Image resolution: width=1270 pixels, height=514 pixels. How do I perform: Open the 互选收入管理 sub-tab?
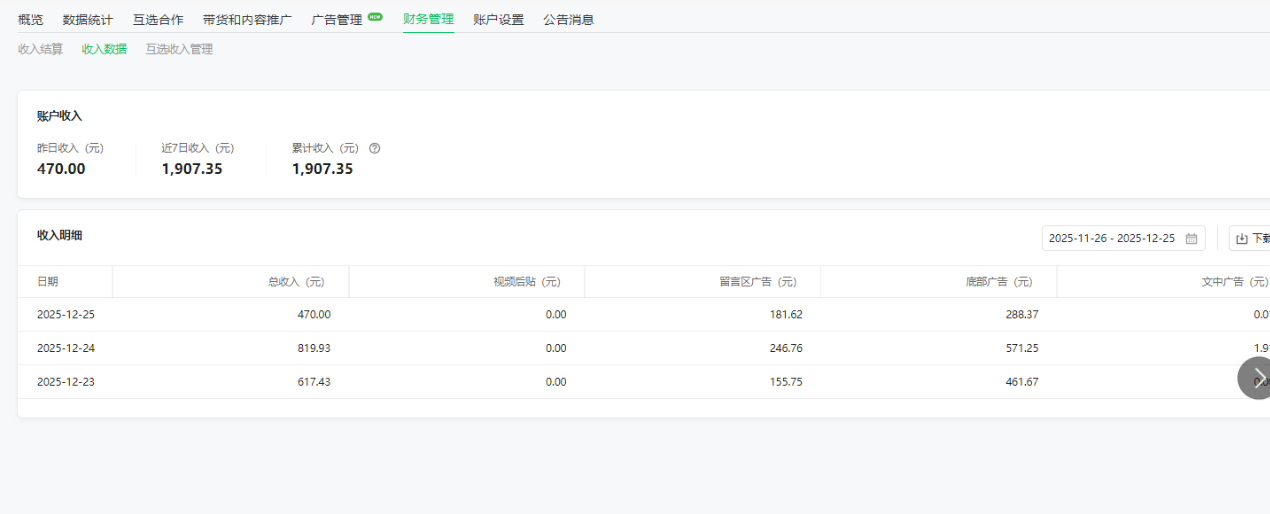tap(179, 49)
